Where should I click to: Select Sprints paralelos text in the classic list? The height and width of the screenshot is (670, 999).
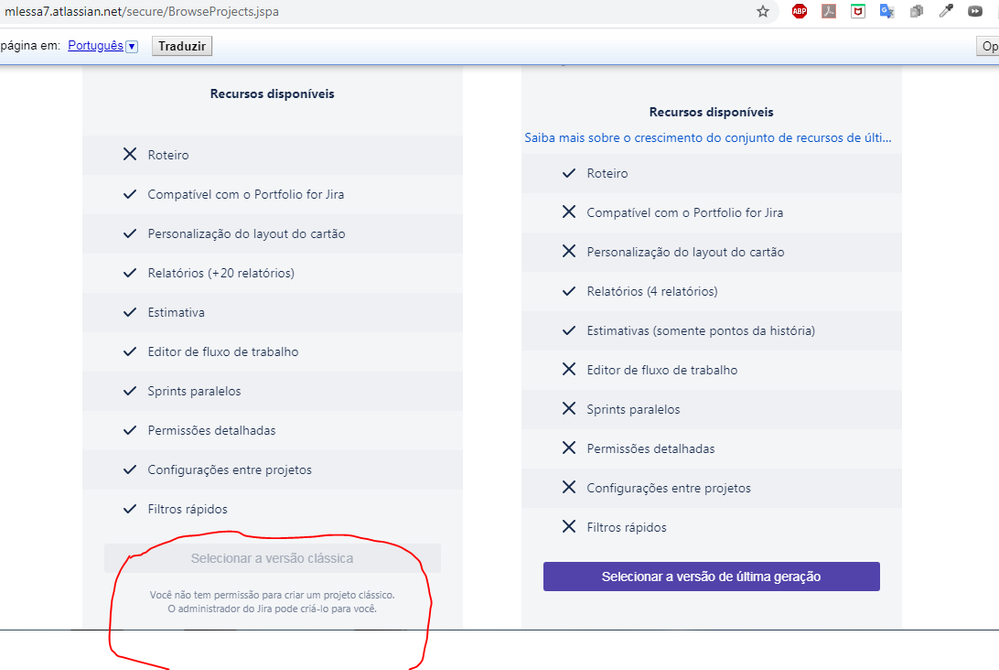point(194,392)
